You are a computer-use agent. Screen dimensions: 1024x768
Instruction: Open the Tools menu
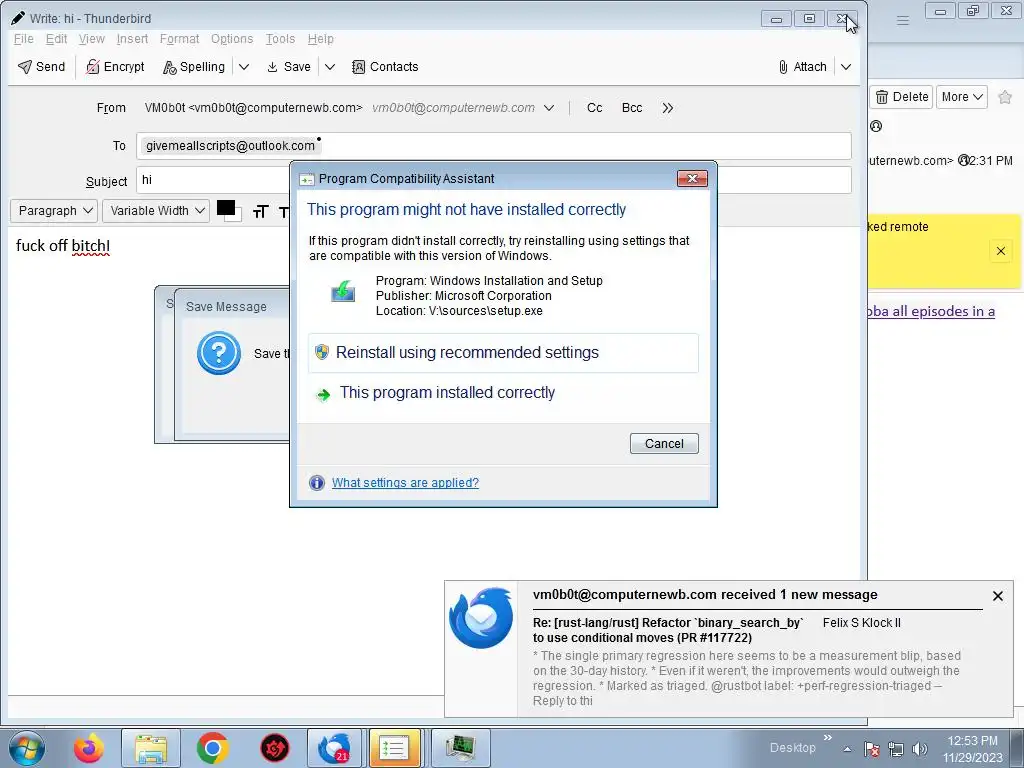coord(280,39)
